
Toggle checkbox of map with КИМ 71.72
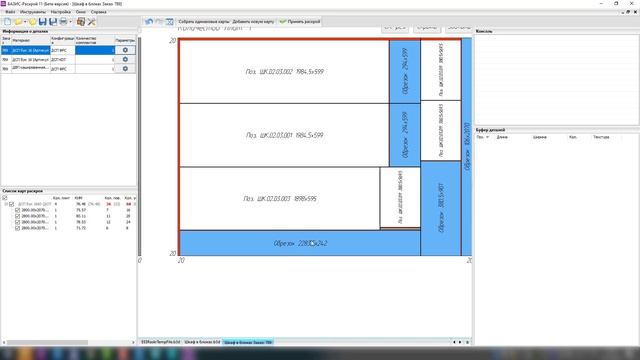[x=18, y=228]
